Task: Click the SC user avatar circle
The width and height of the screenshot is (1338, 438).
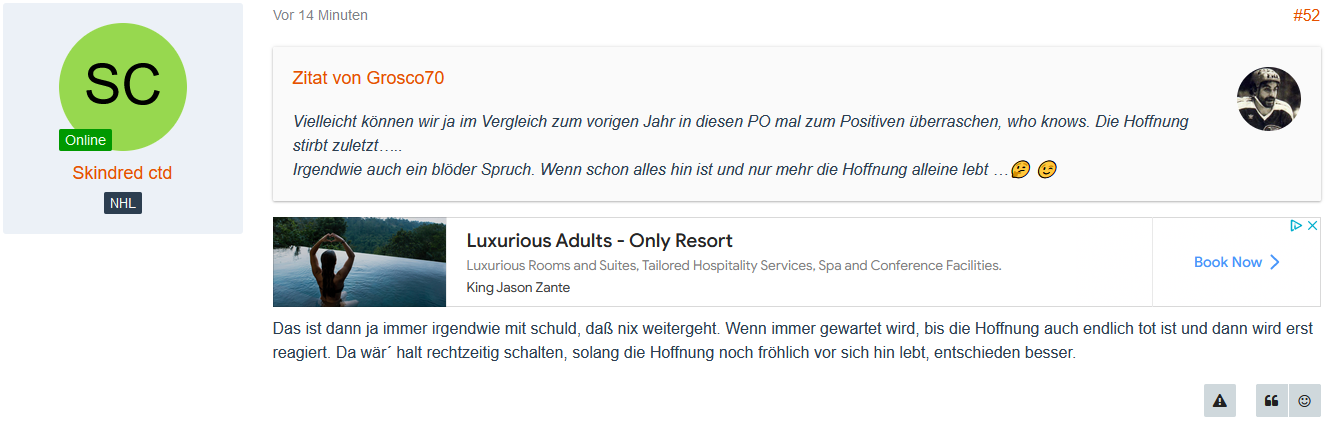Action: [x=123, y=87]
